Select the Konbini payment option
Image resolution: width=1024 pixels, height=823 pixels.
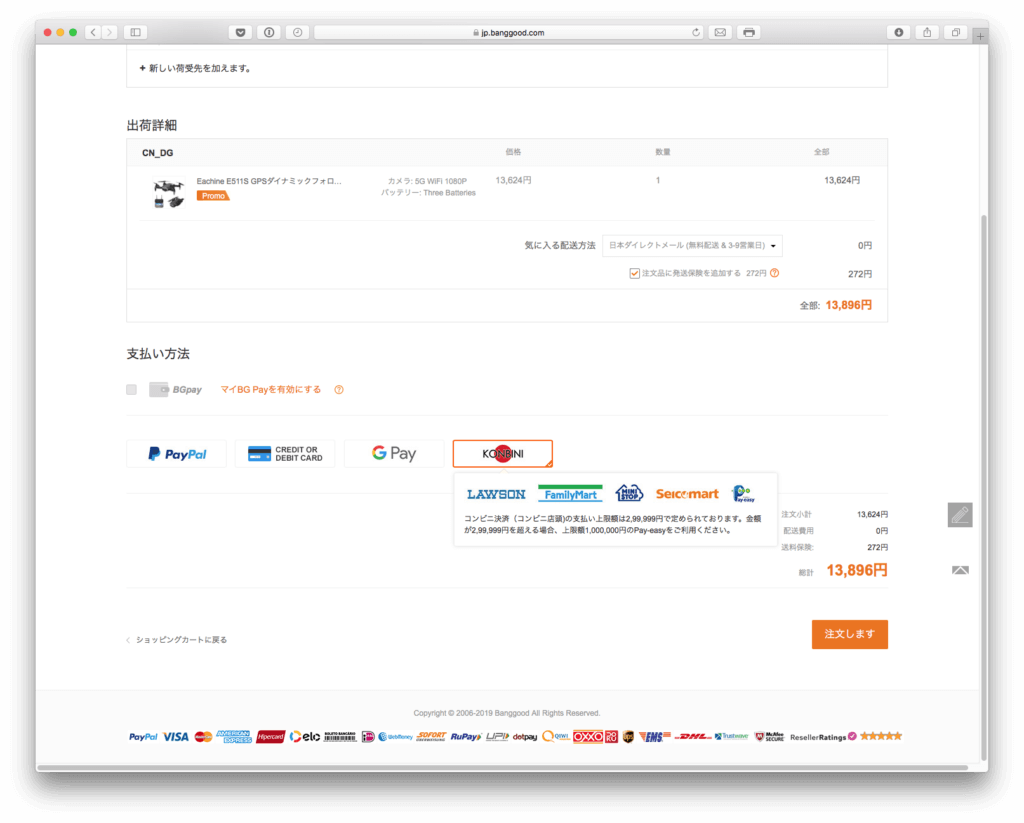(502, 454)
